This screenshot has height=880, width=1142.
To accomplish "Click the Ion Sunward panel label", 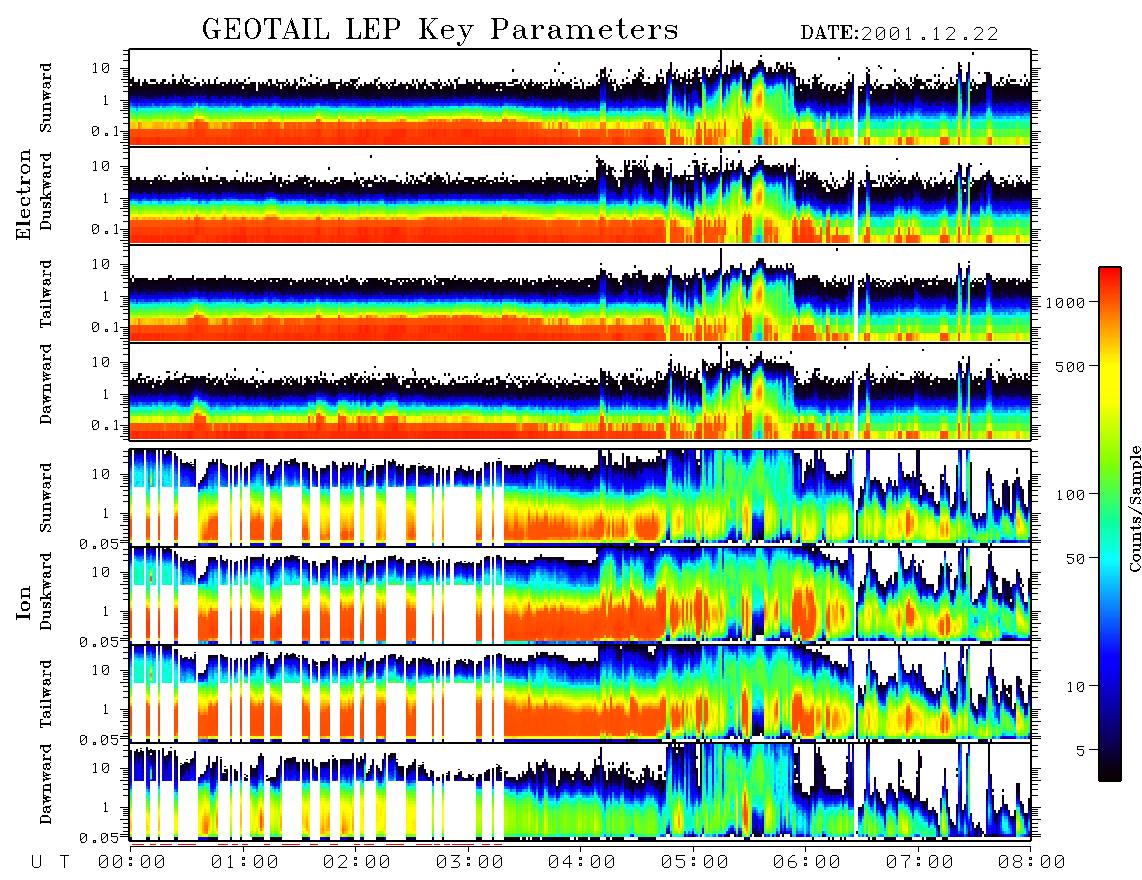I will coord(46,497).
